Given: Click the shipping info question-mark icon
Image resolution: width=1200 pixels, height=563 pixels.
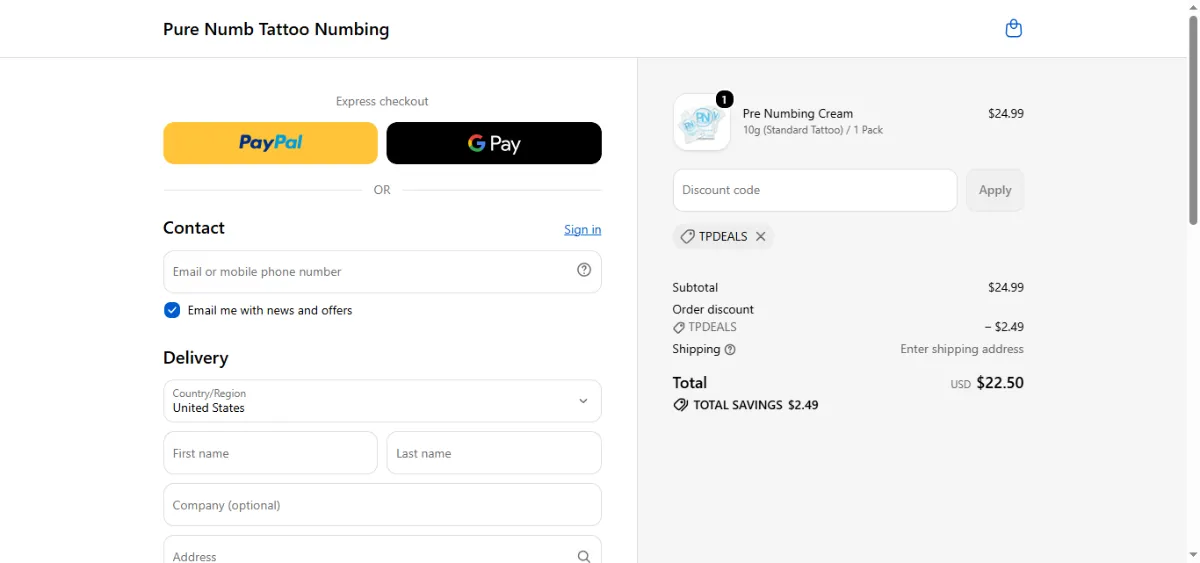Looking at the screenshot, I should click(730, 350).
